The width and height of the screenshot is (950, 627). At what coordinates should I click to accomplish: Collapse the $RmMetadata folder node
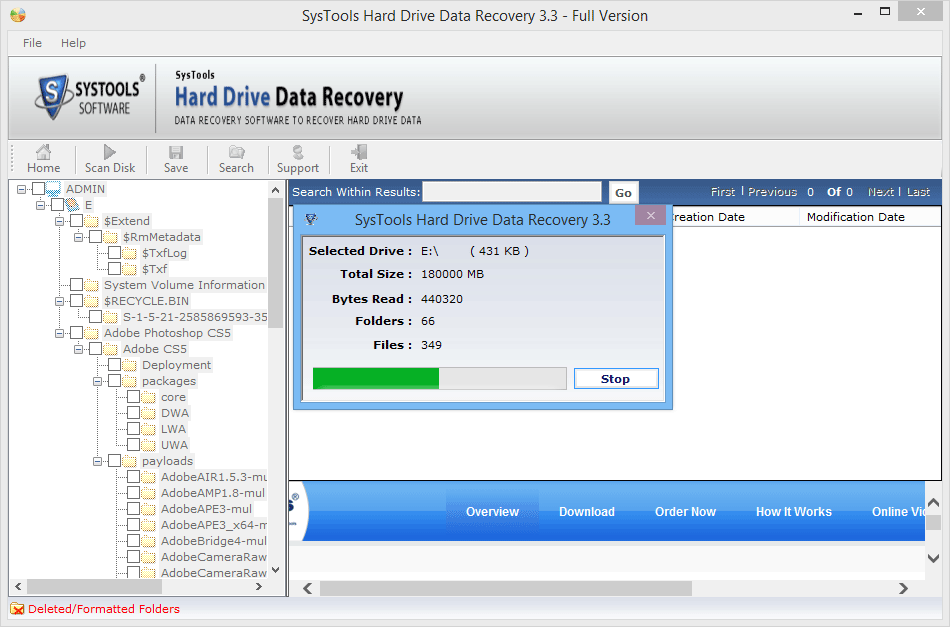click(x=79, y=237)
